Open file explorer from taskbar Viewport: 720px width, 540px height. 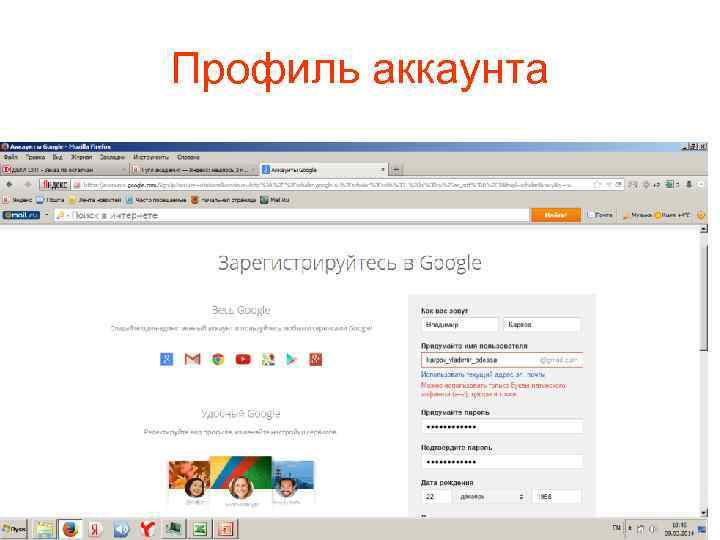[x=44, y=529]
